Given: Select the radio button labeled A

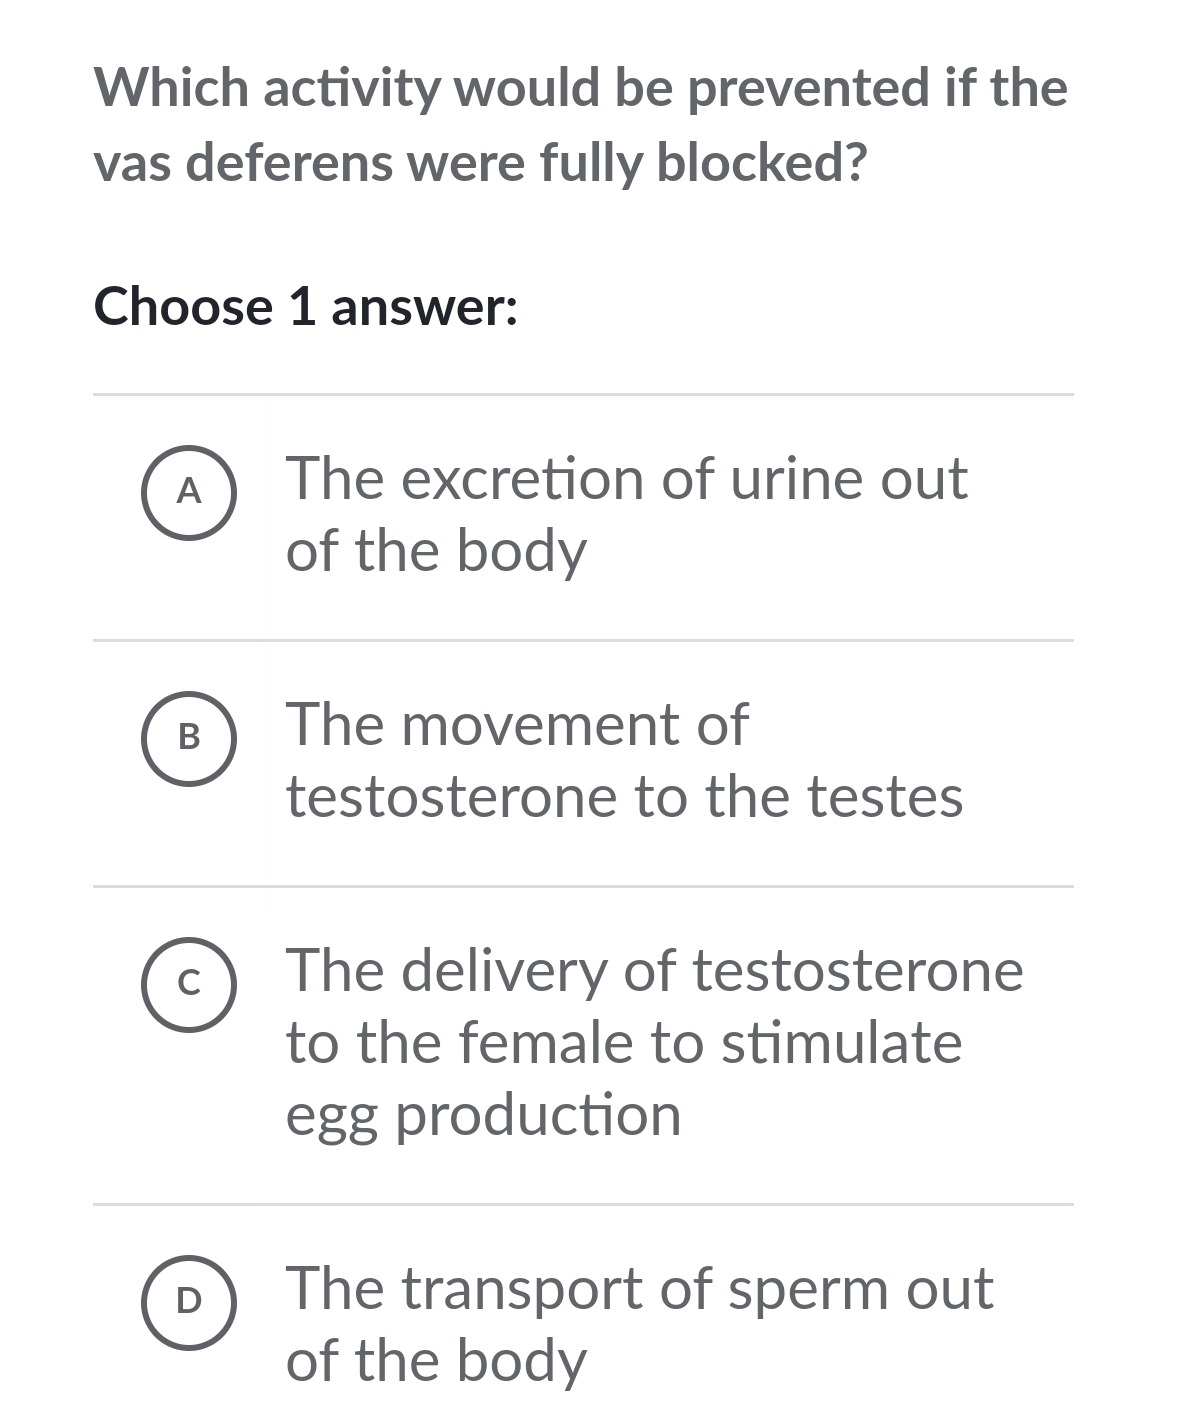Looking at the screenshot, I should (x=189, y=492).
